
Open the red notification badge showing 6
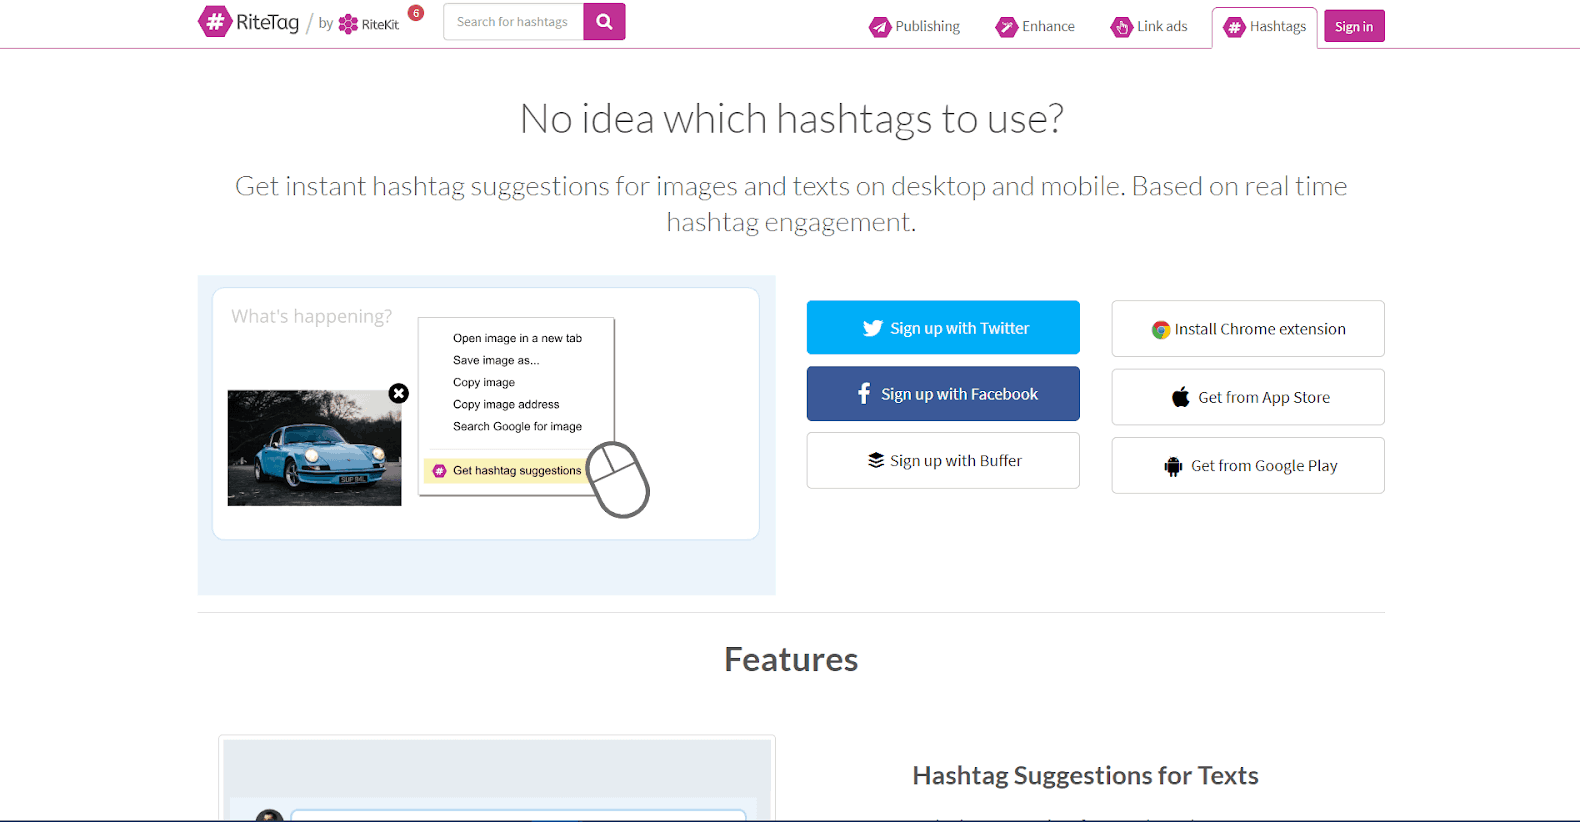point(416,13)
